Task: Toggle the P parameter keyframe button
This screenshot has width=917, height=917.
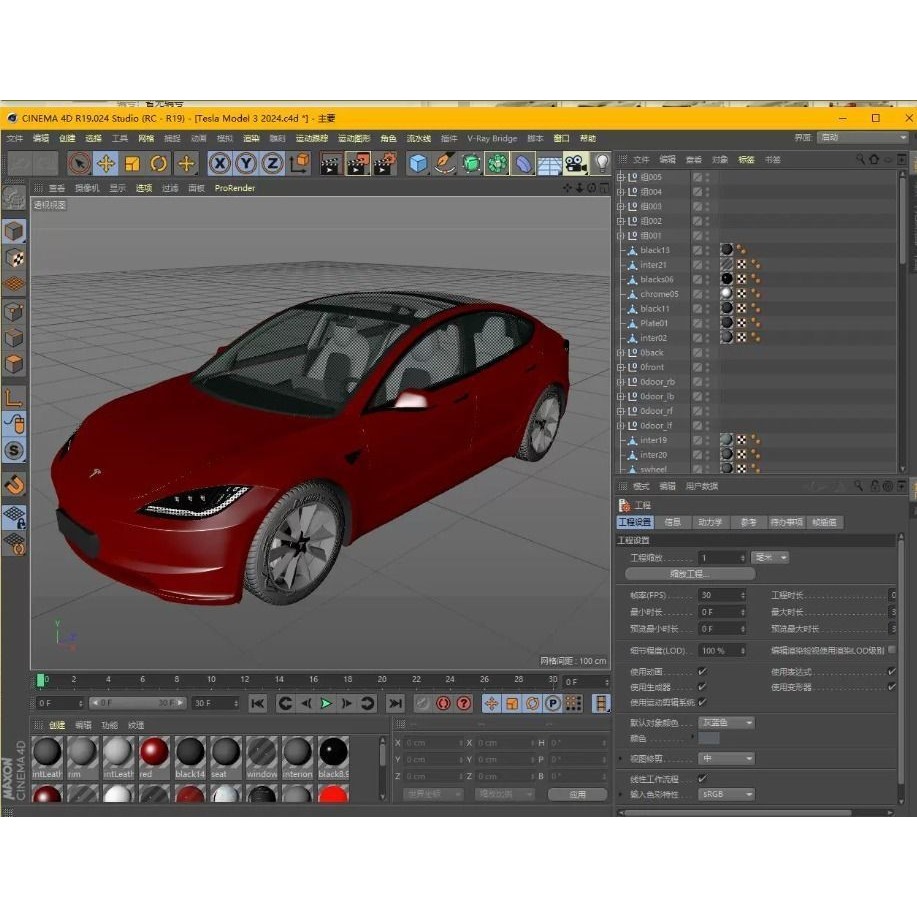Action: (x=553, y=704)
